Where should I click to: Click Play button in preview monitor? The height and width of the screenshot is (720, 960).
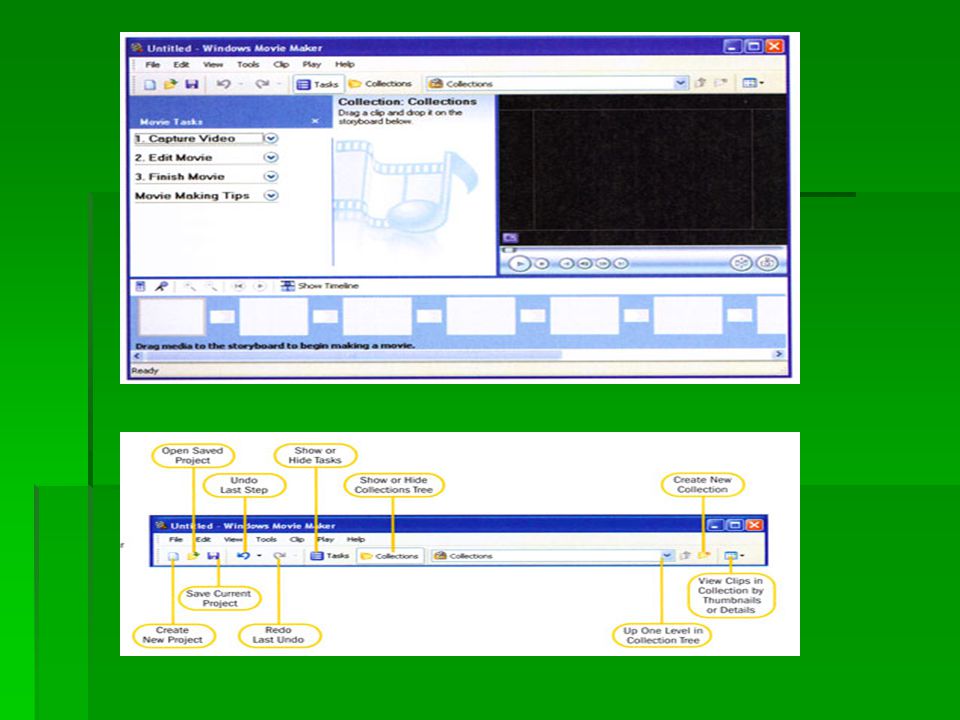pos(519,263)
